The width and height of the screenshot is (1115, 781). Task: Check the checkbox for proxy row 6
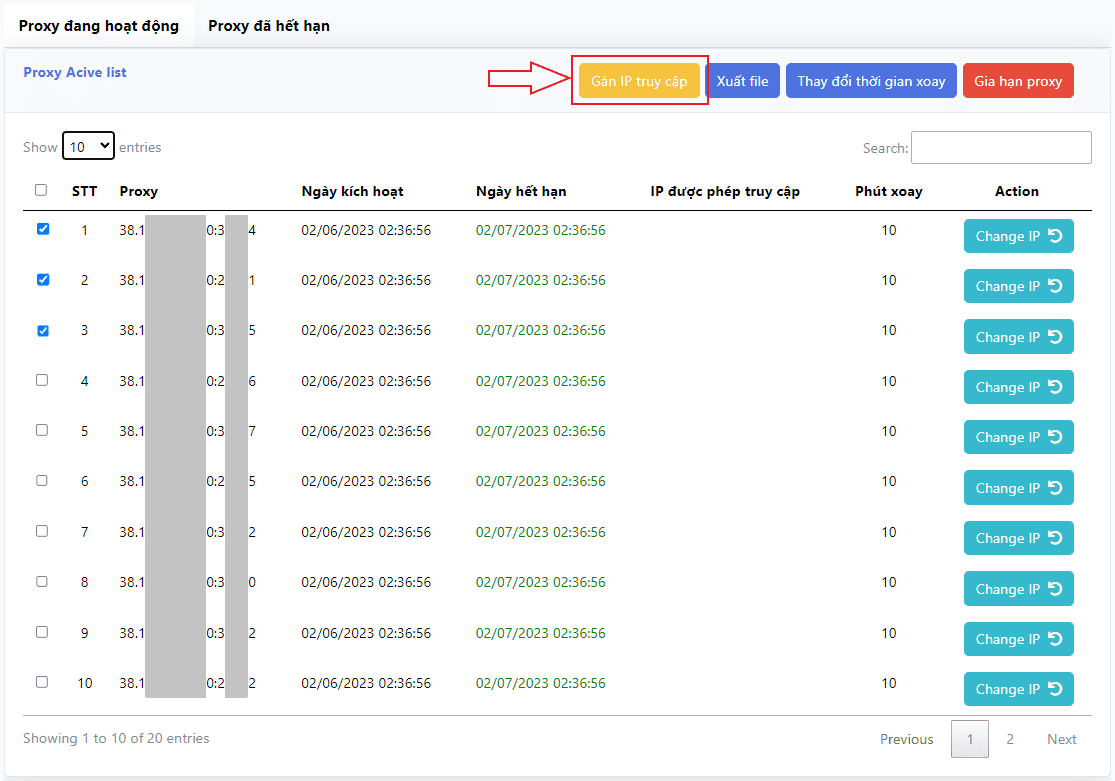point(42,480)
